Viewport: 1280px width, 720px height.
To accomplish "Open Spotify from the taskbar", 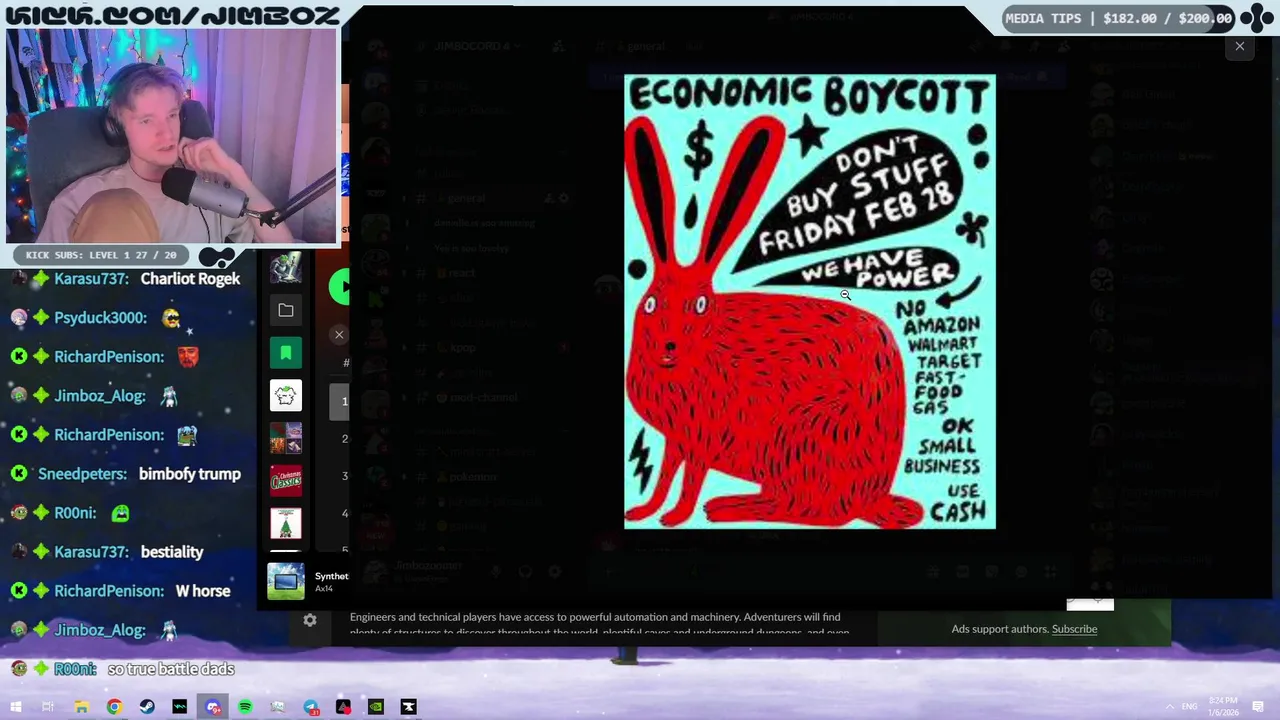I will coord(245,707).
